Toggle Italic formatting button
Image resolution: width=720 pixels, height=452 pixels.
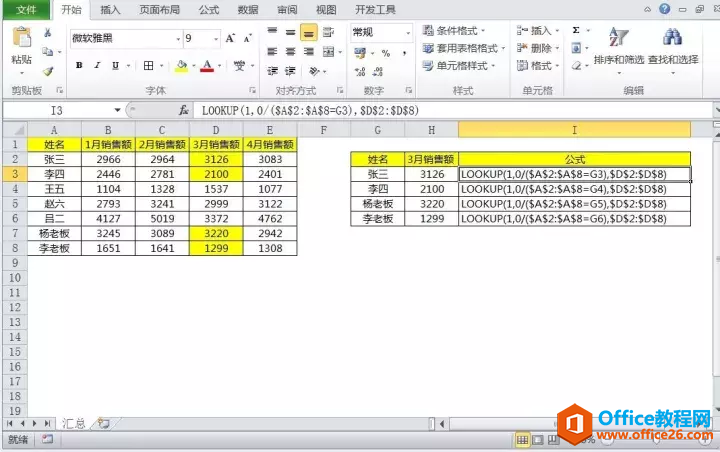97,65
